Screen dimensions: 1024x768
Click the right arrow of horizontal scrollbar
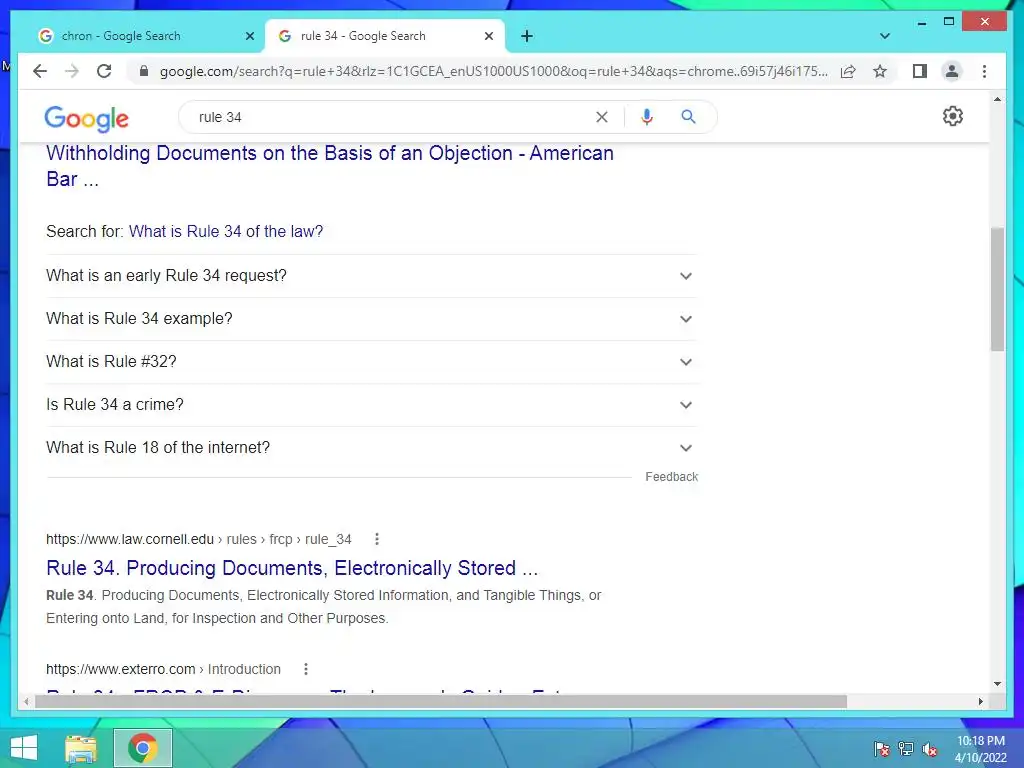980,701
